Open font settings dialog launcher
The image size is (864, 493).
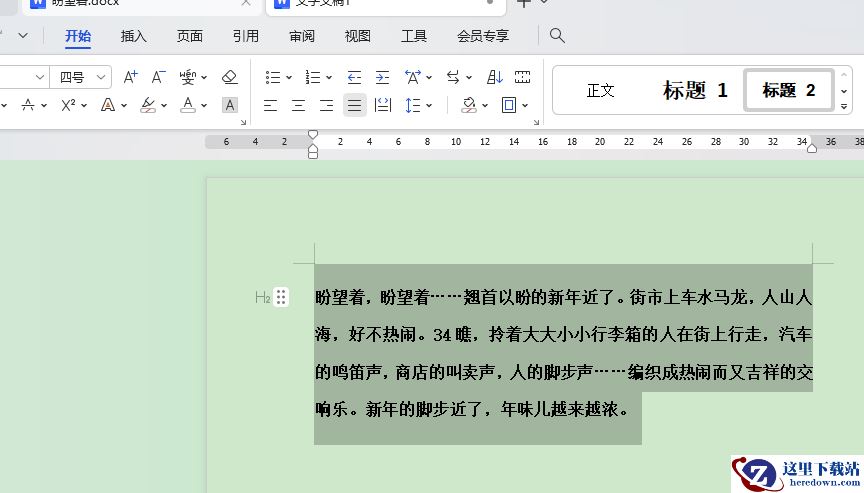(243, 122)
